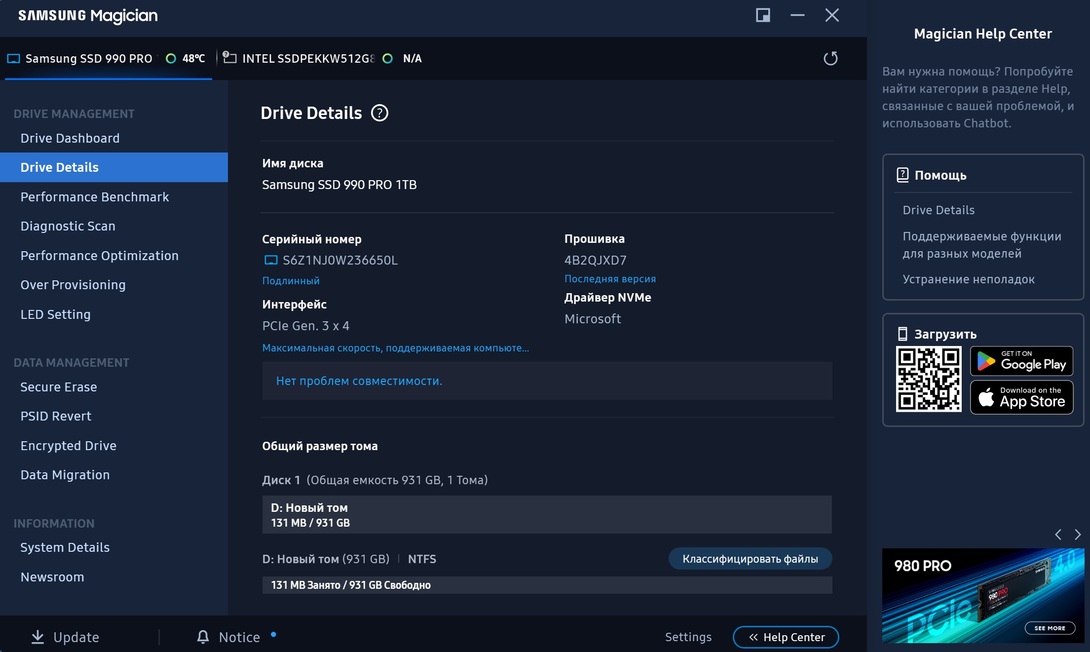1090x652 pixels.
Task: Collapse the Help Center panel button
Action: coord(786,637)
